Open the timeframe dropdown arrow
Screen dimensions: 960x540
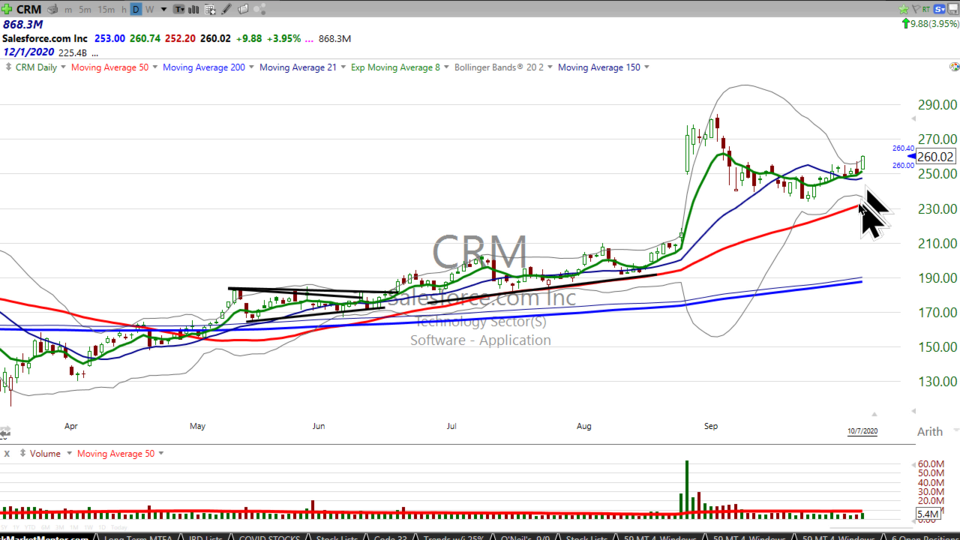click(163, 10)
